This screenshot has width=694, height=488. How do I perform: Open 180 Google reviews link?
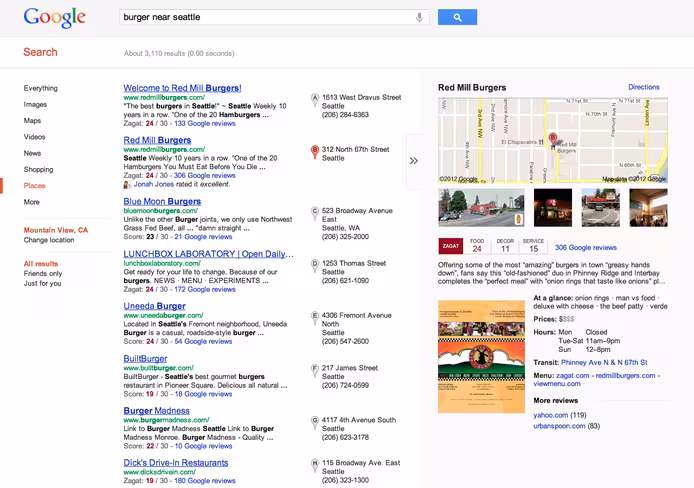tap(205, 481)
